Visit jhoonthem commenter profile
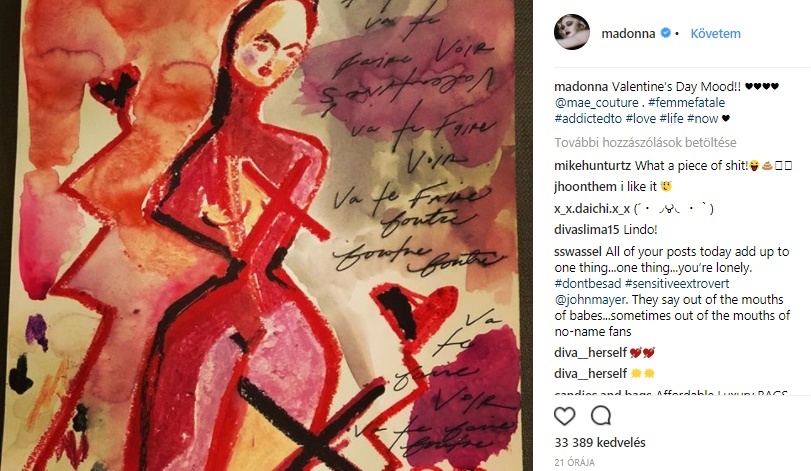811x471 pixels. (x=585, y=187)
